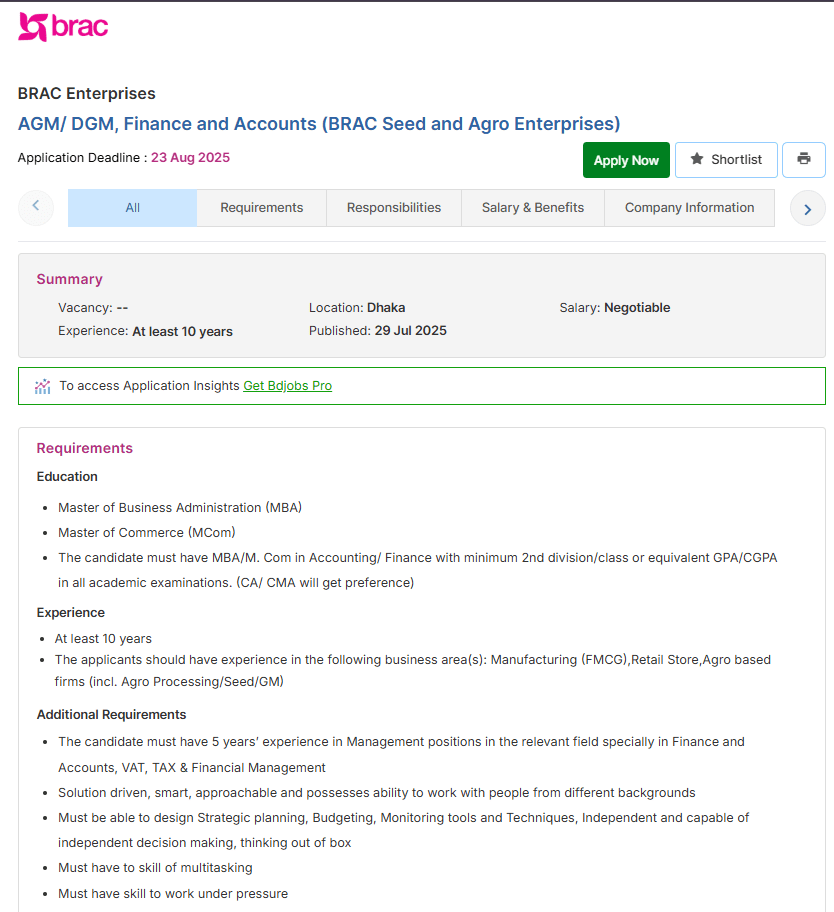Click the print icon button

(x=804, y=159)
